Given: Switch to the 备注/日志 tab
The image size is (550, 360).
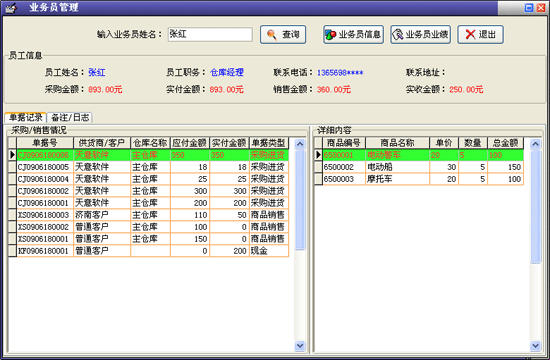Looking at the screenshot, I should point(70,117).
